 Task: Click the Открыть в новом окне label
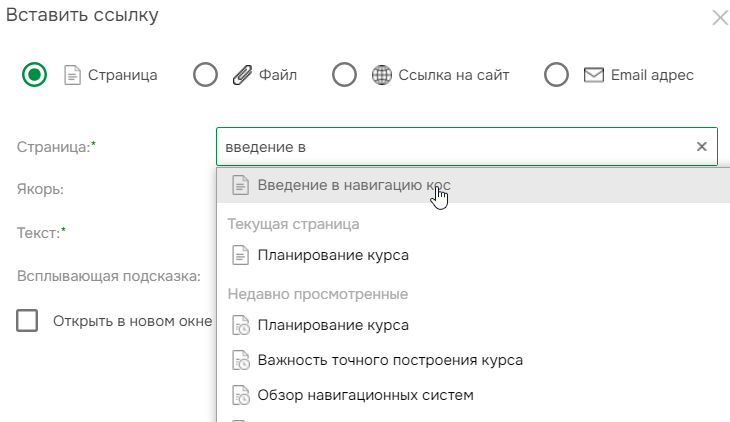click(x=133, y=321)
